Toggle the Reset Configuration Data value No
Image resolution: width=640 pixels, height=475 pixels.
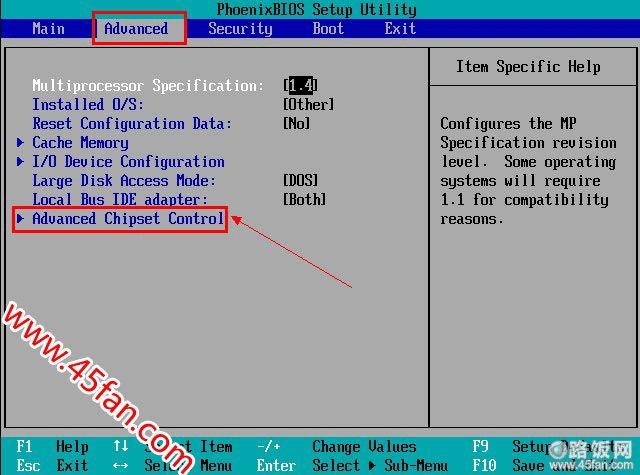coord(297,124)
